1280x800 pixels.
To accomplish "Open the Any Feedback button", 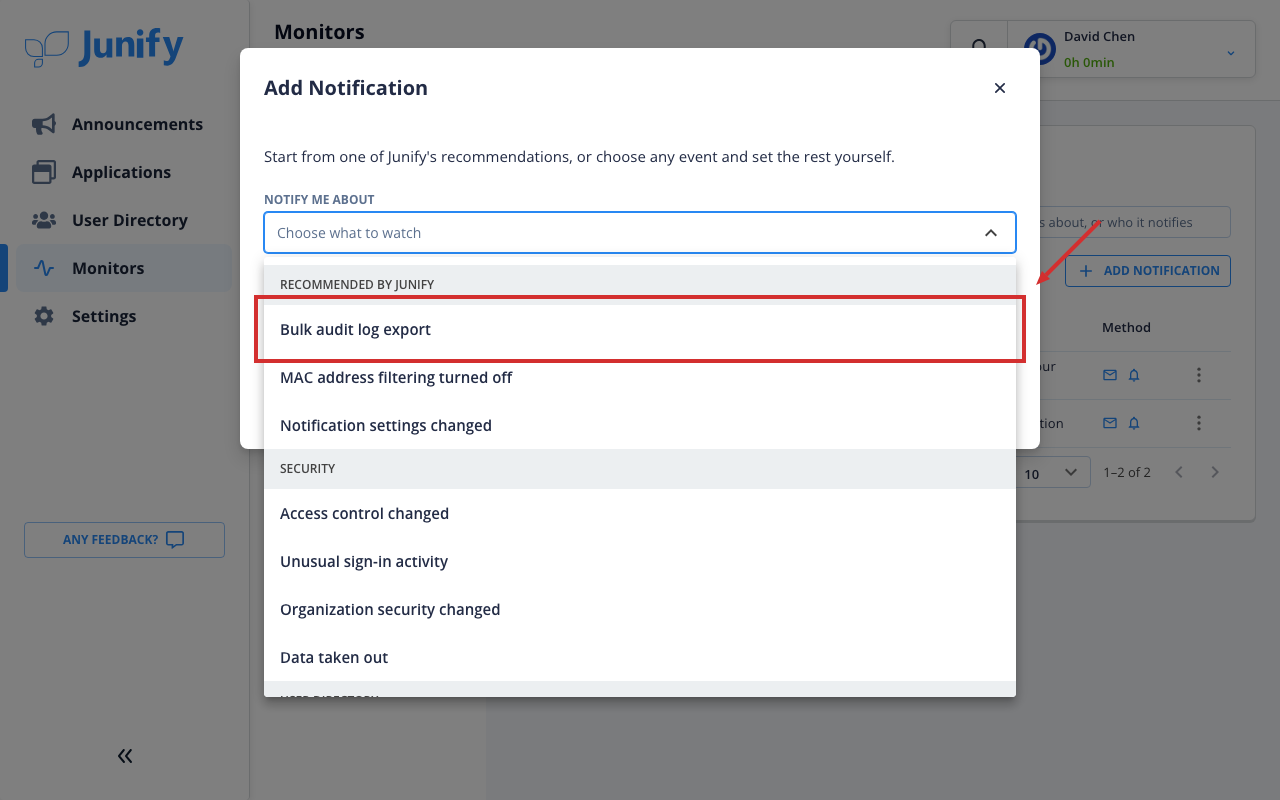I will point(124,540).
